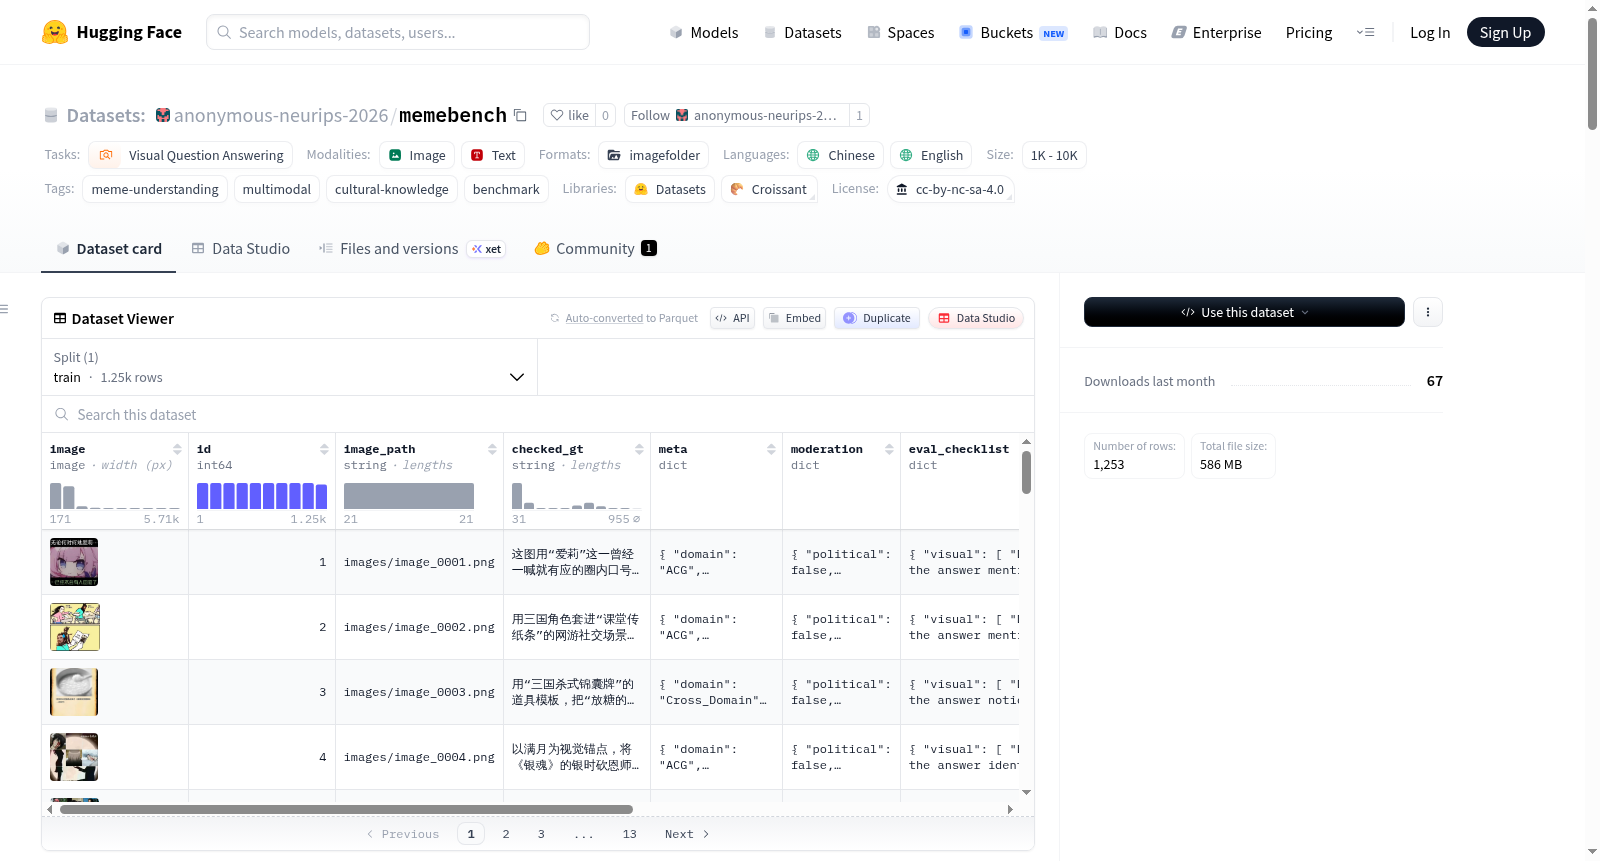Click the Duplicate button

click(x=877, y=318)
